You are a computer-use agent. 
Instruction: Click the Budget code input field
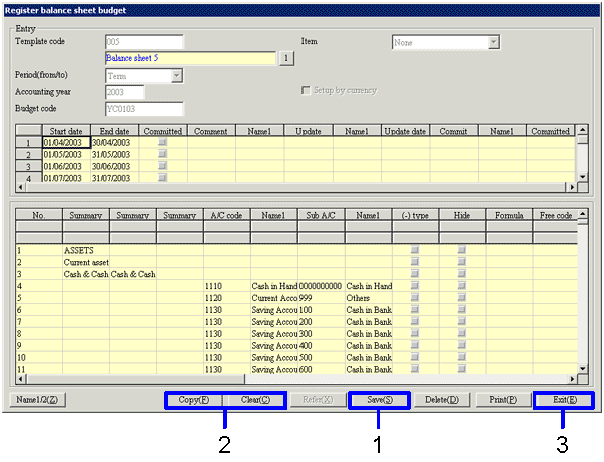pyautogui.click(x=144, y=109)
